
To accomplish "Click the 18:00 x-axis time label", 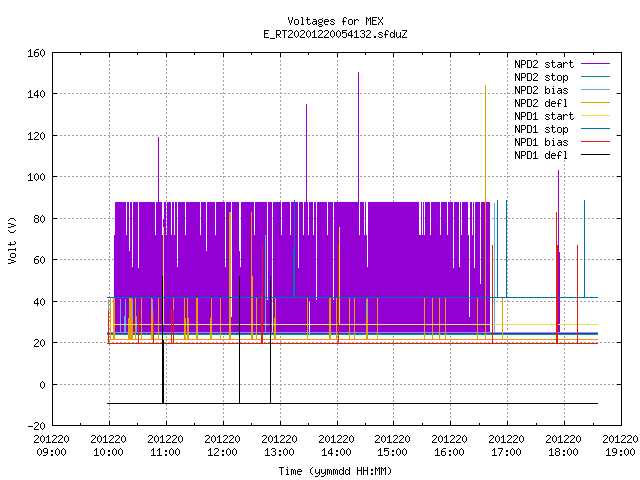I will (x=563, y=452).
